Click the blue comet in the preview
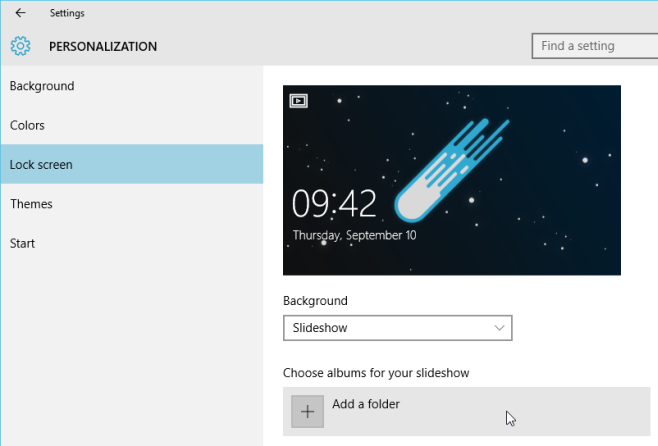 (440, 170)
